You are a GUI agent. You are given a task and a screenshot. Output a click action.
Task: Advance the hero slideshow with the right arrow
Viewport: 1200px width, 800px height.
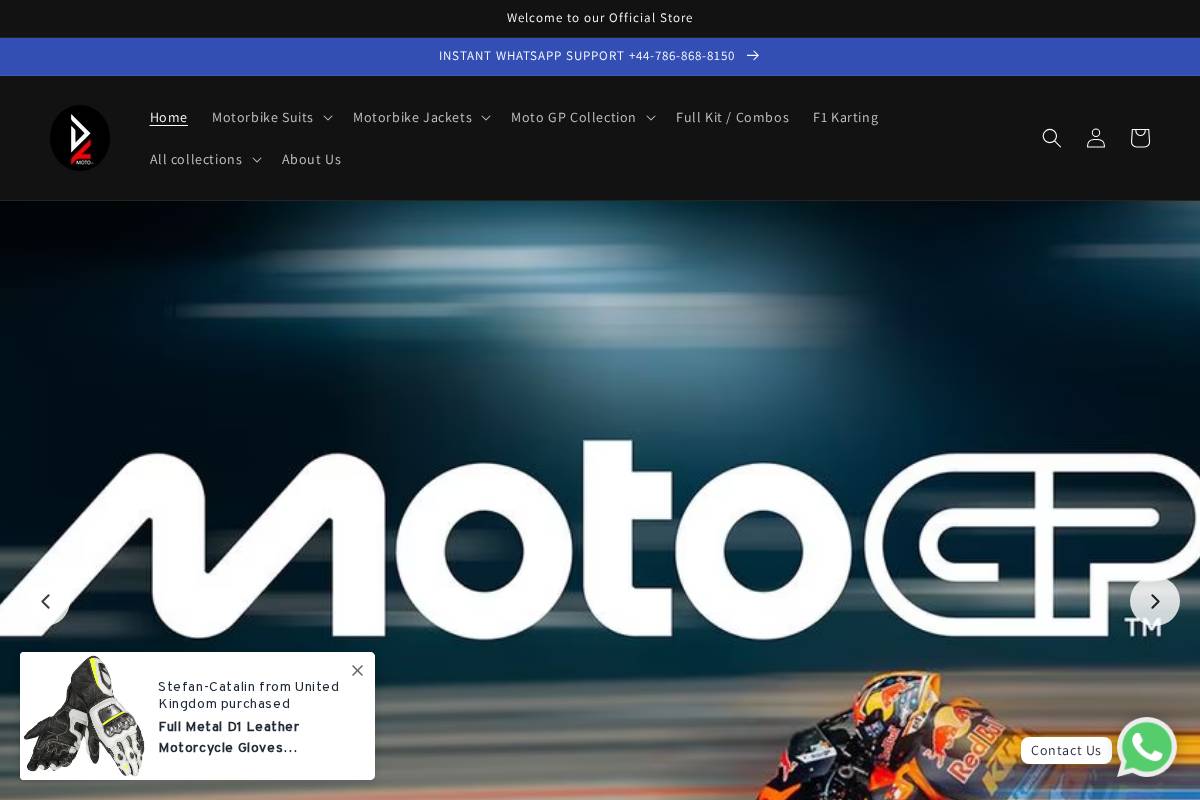pyautogui.click(x=1155, y=601)
